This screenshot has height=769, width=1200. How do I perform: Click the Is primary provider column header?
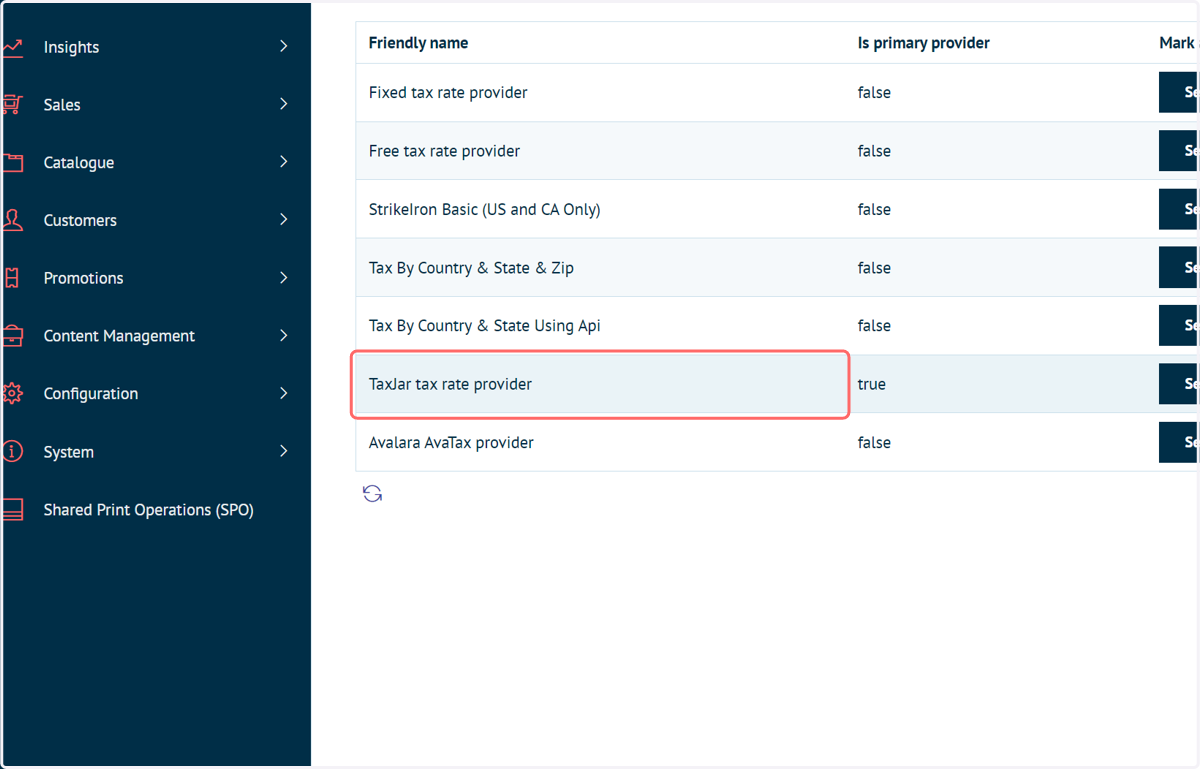(924, 43)
